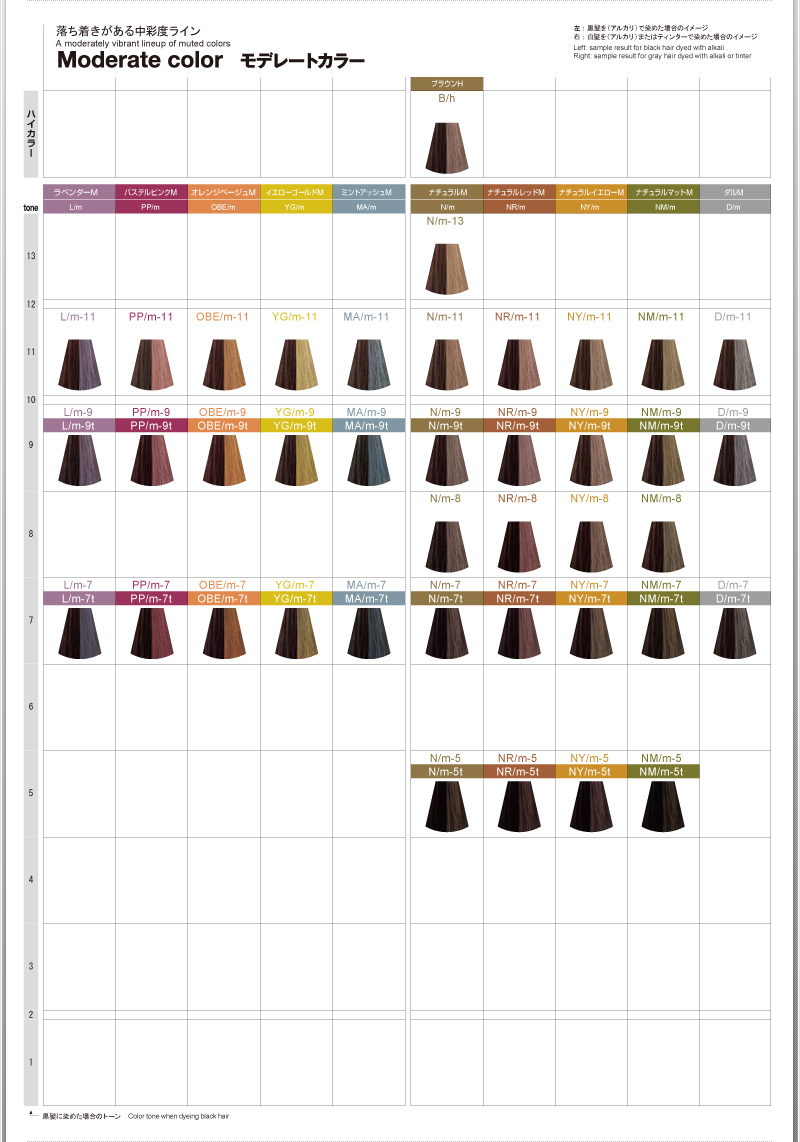Viewport: 800px width, 1142px height.
Task: Click the NM/m-11 text label
Action: click(663, 317)
